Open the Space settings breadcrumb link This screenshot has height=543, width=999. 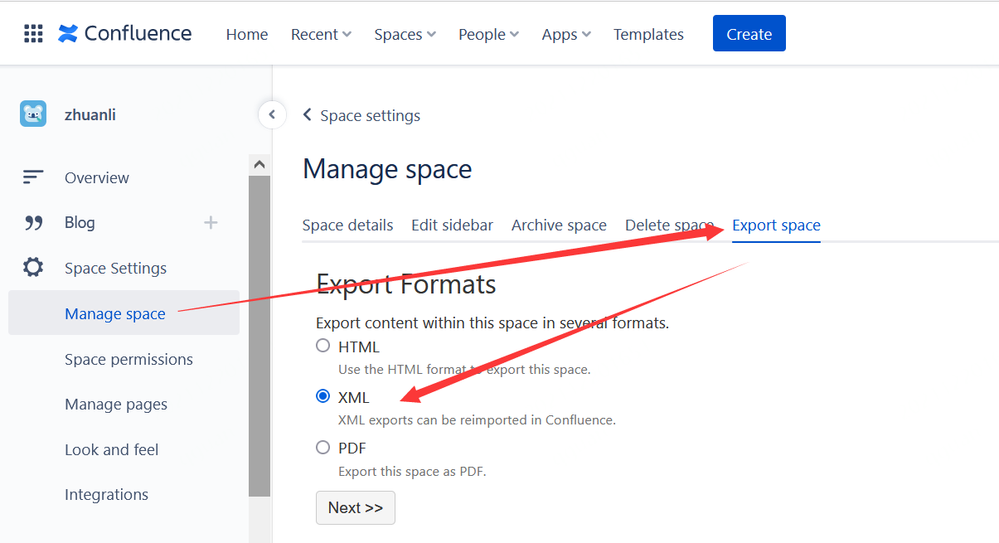pyautogui.click(x=370, y=115)
